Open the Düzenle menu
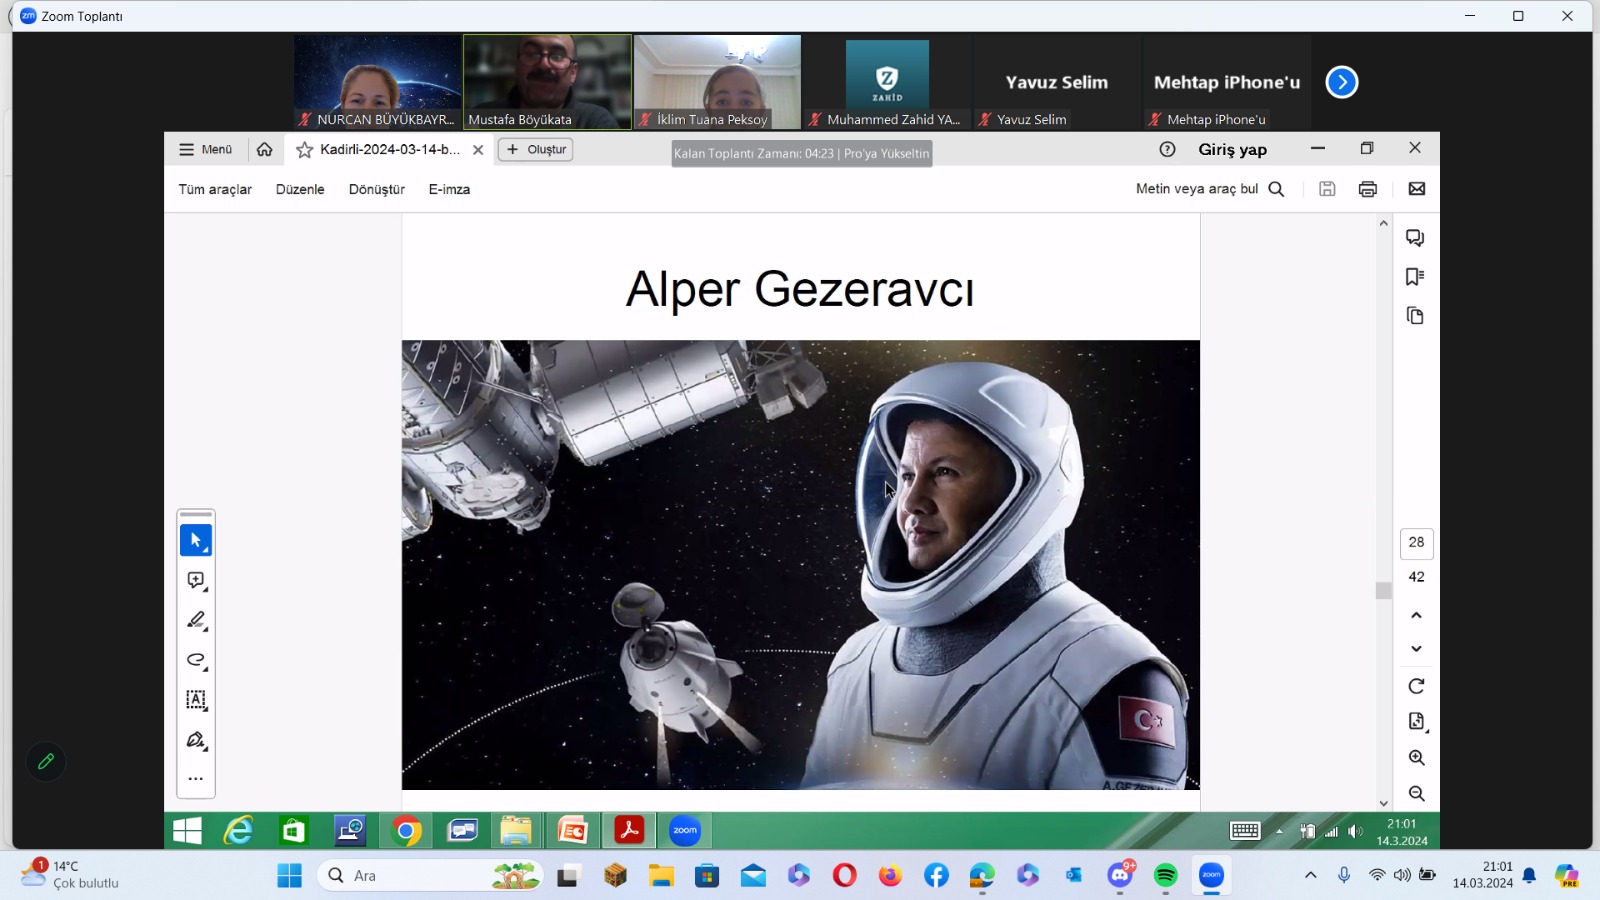The width and height of the screenshot is (1600, 900). coord(300,189)
